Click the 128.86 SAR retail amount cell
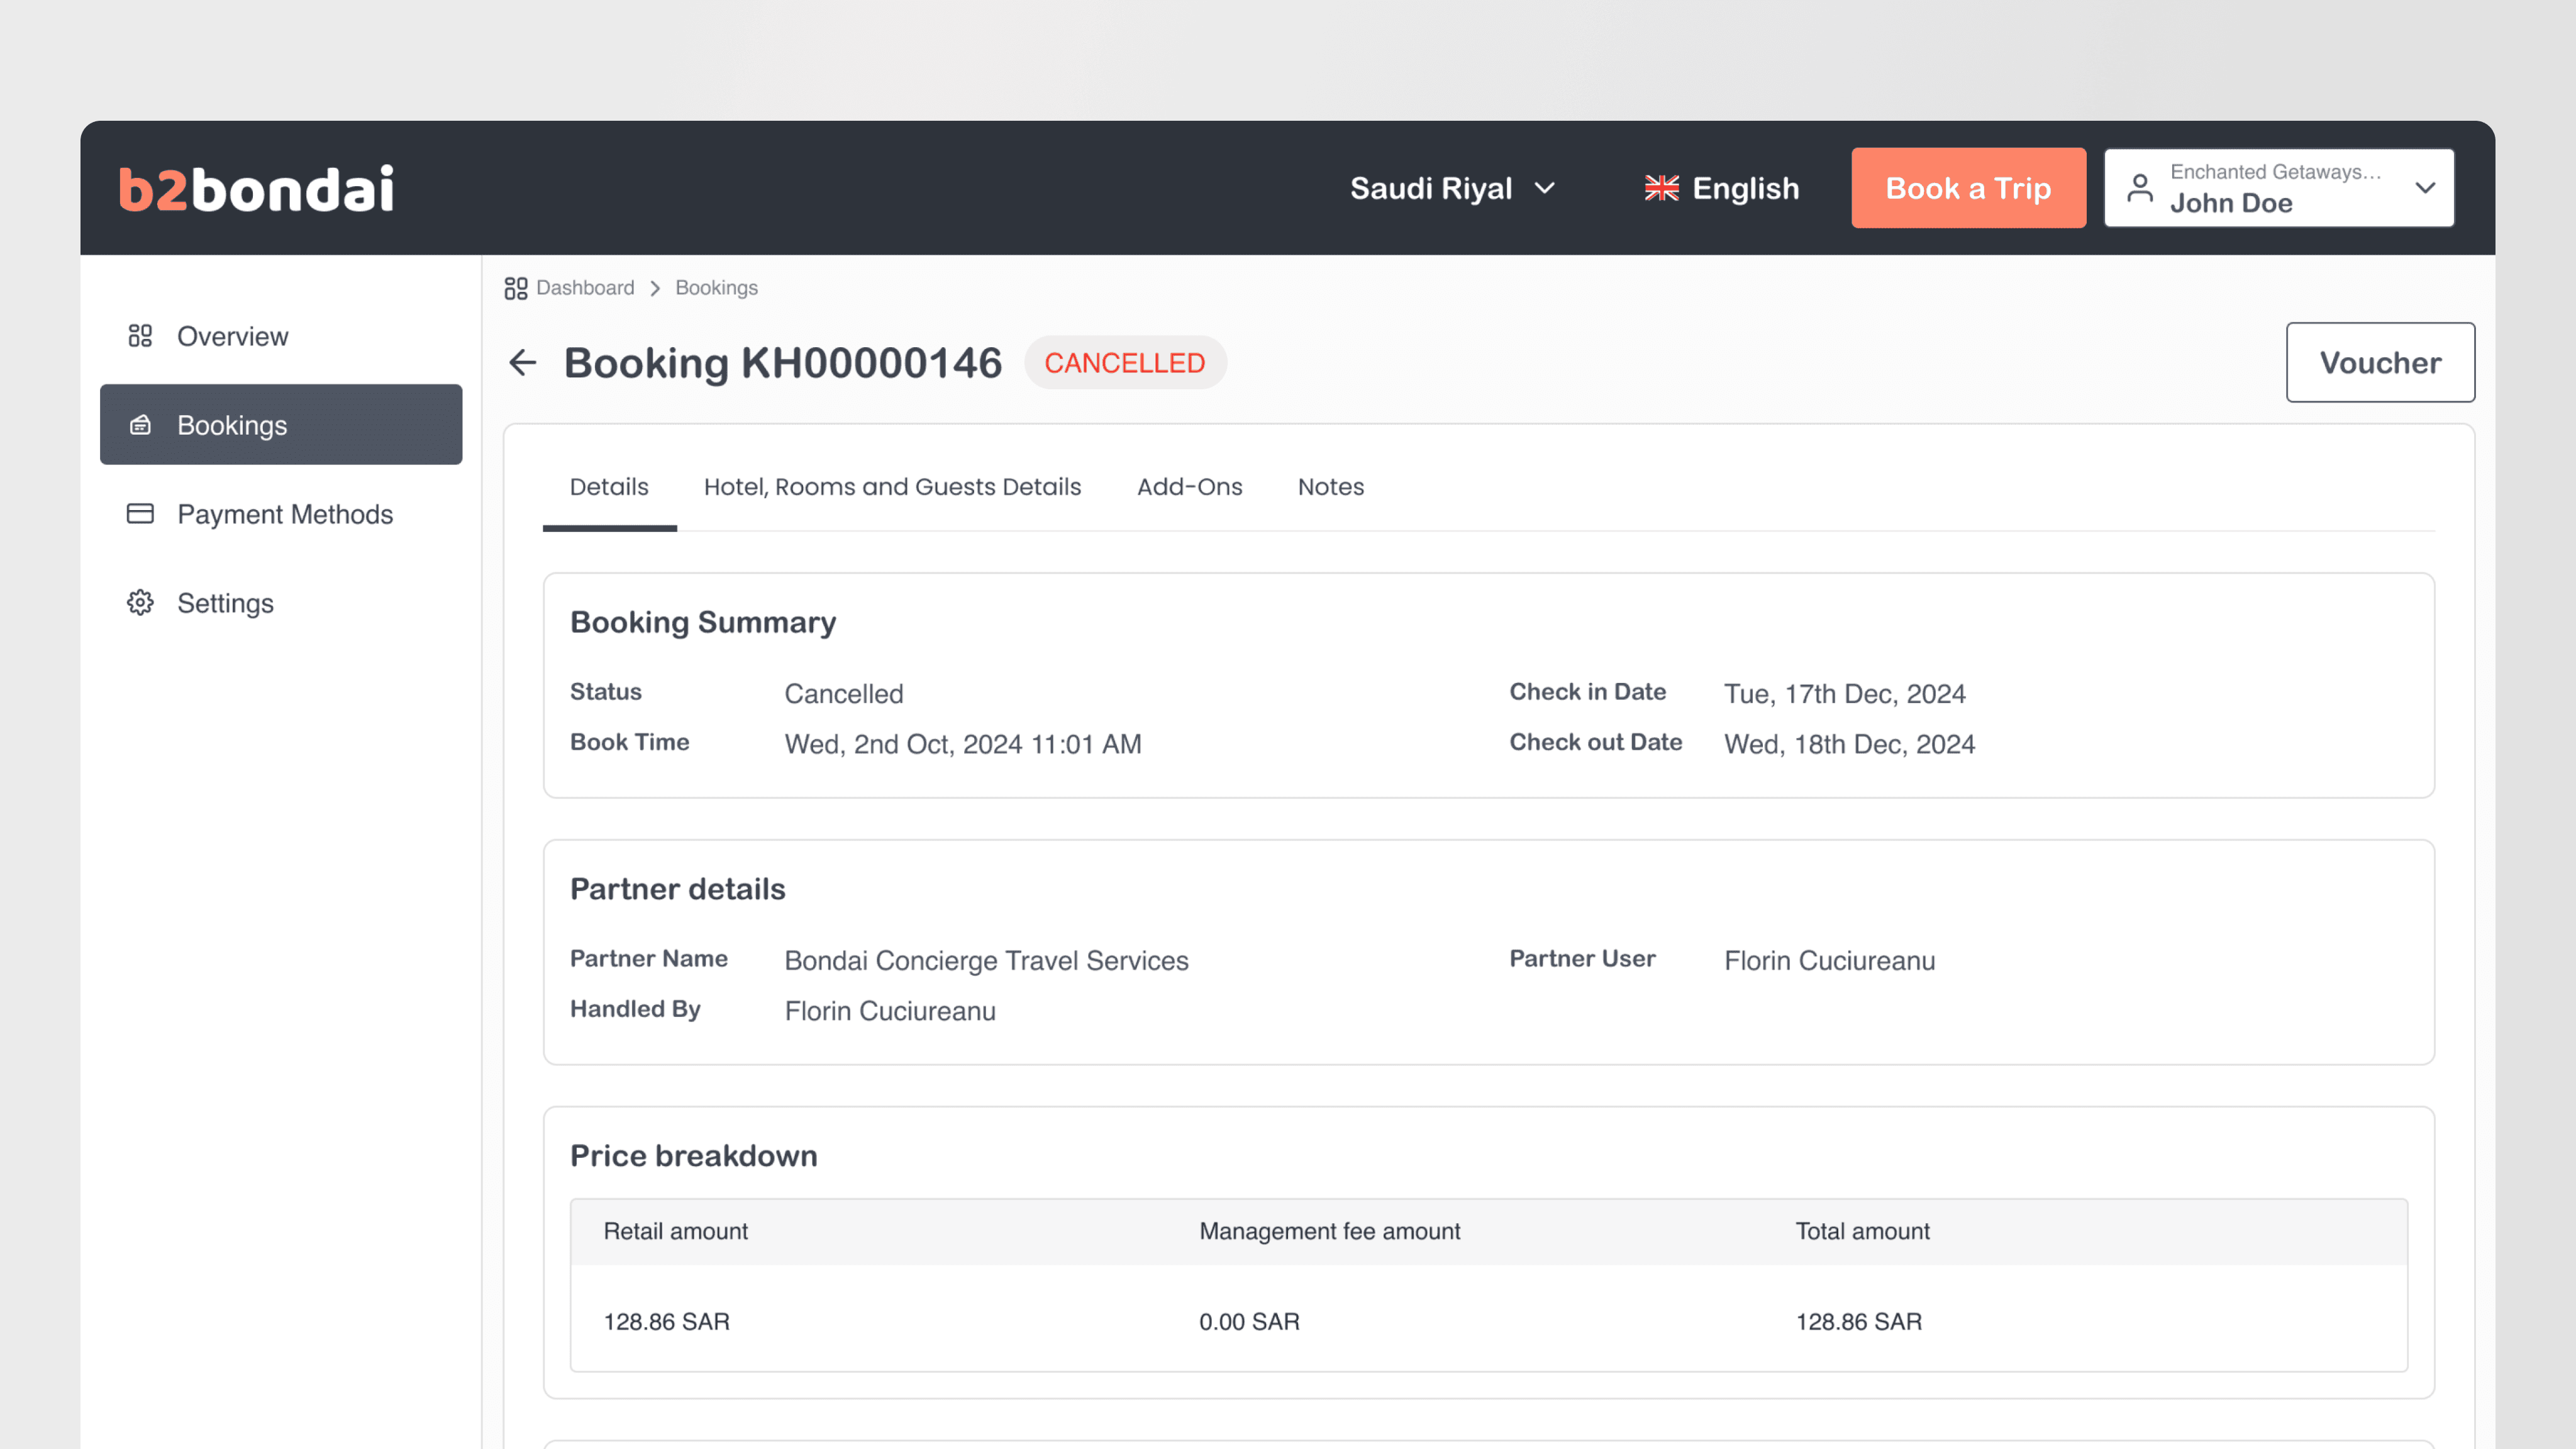 point(666,1321)
